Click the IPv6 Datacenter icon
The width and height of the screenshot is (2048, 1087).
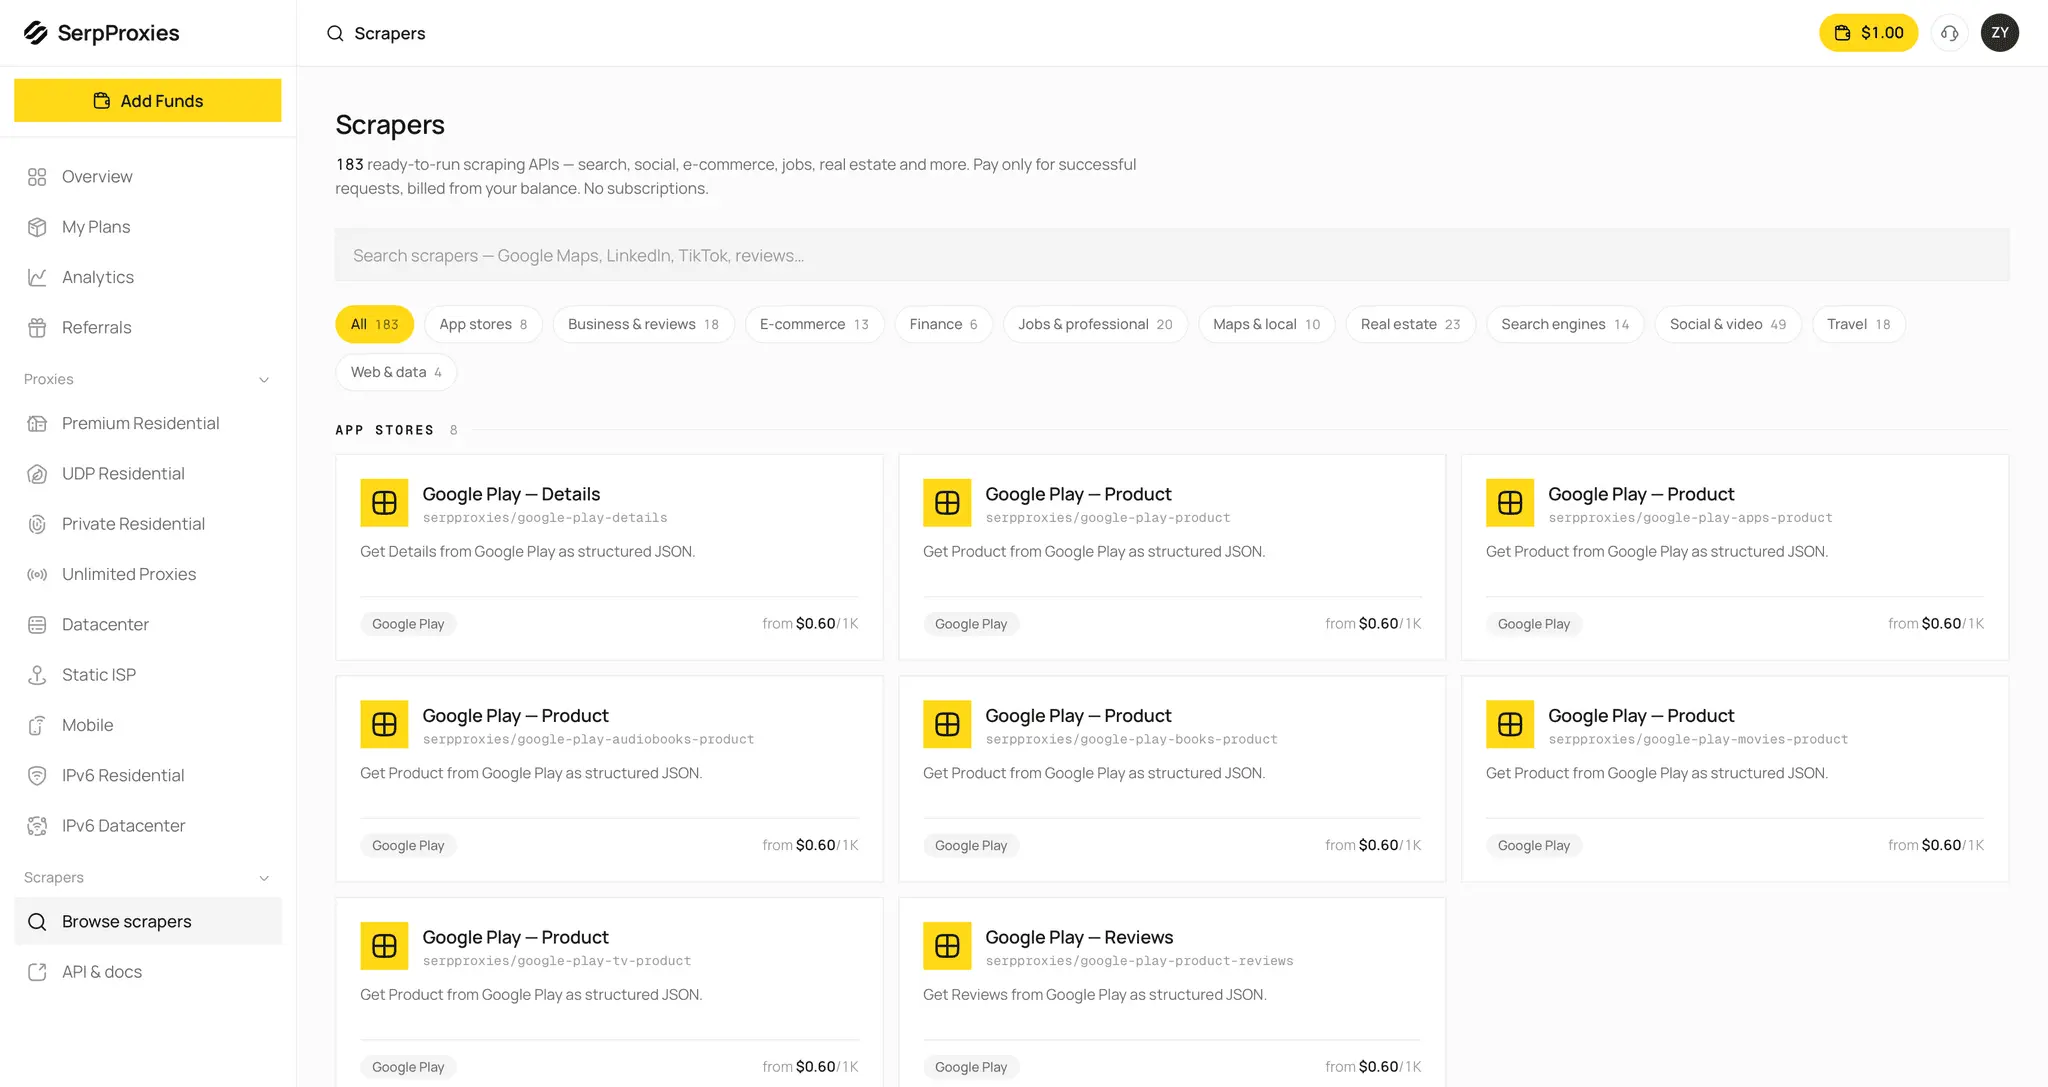coord(37,826)
